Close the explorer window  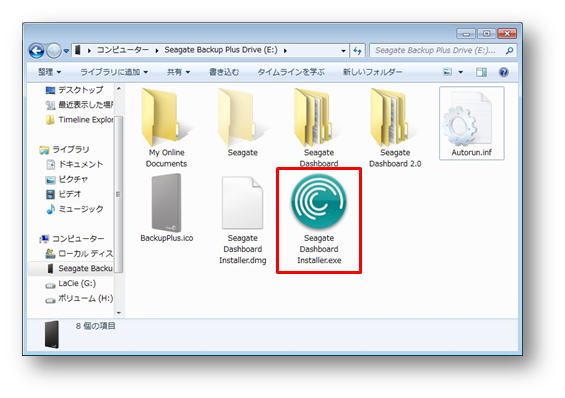507,34
